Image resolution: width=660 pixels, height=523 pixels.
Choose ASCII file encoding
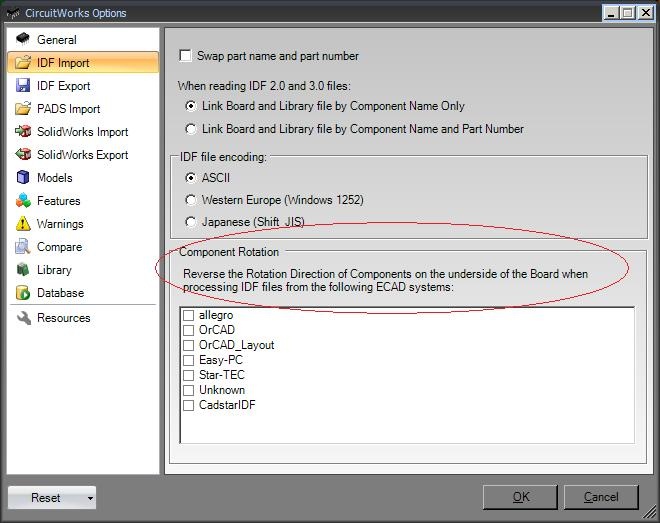pyautogui.click(x=190, y=178)
